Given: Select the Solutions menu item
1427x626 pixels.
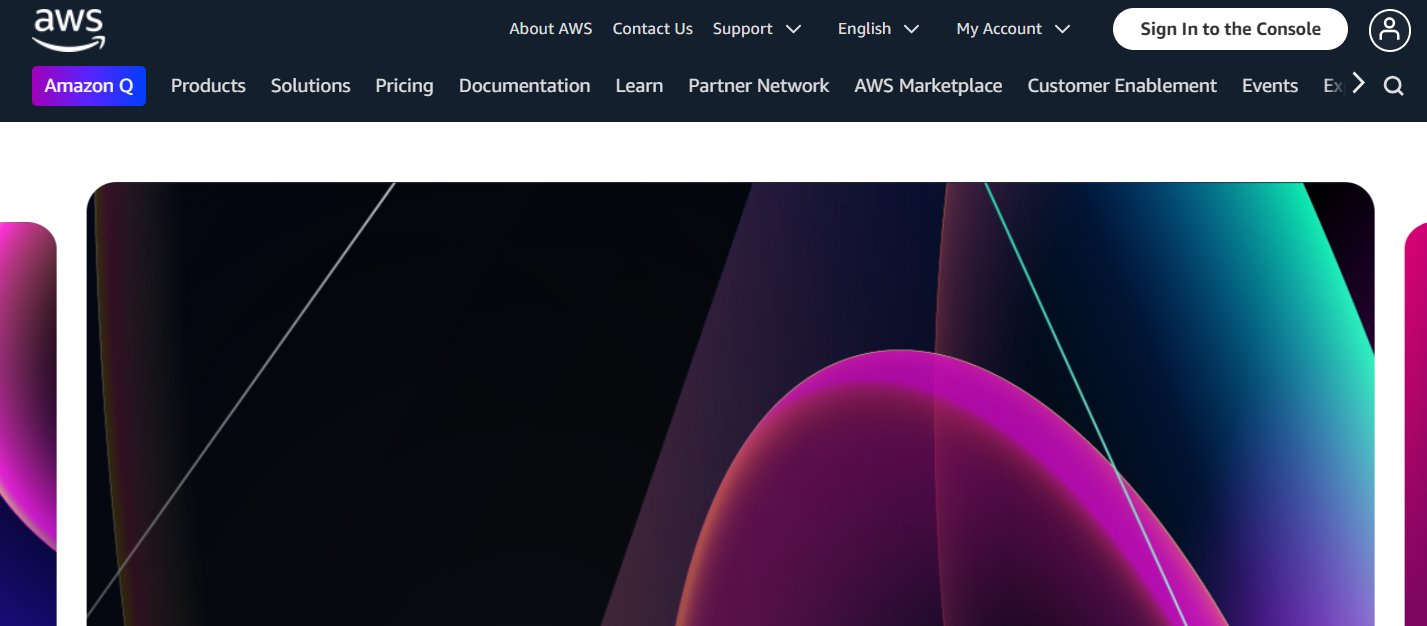Looking at the screenshot, I should (310, 86).
